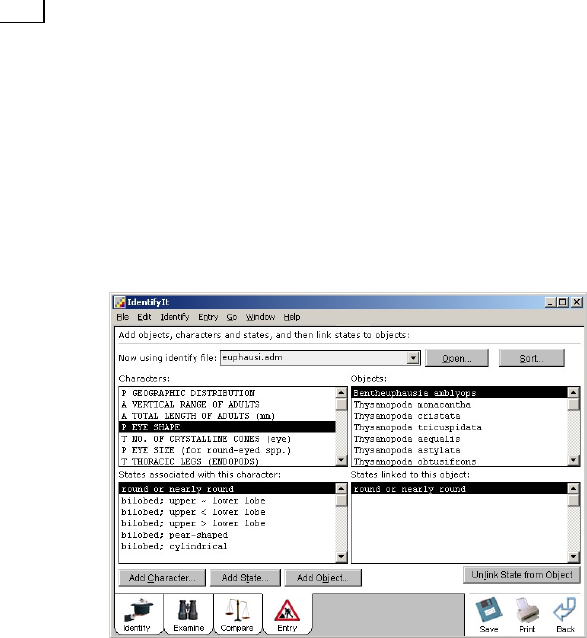Click the Open... button

[456, 358]
